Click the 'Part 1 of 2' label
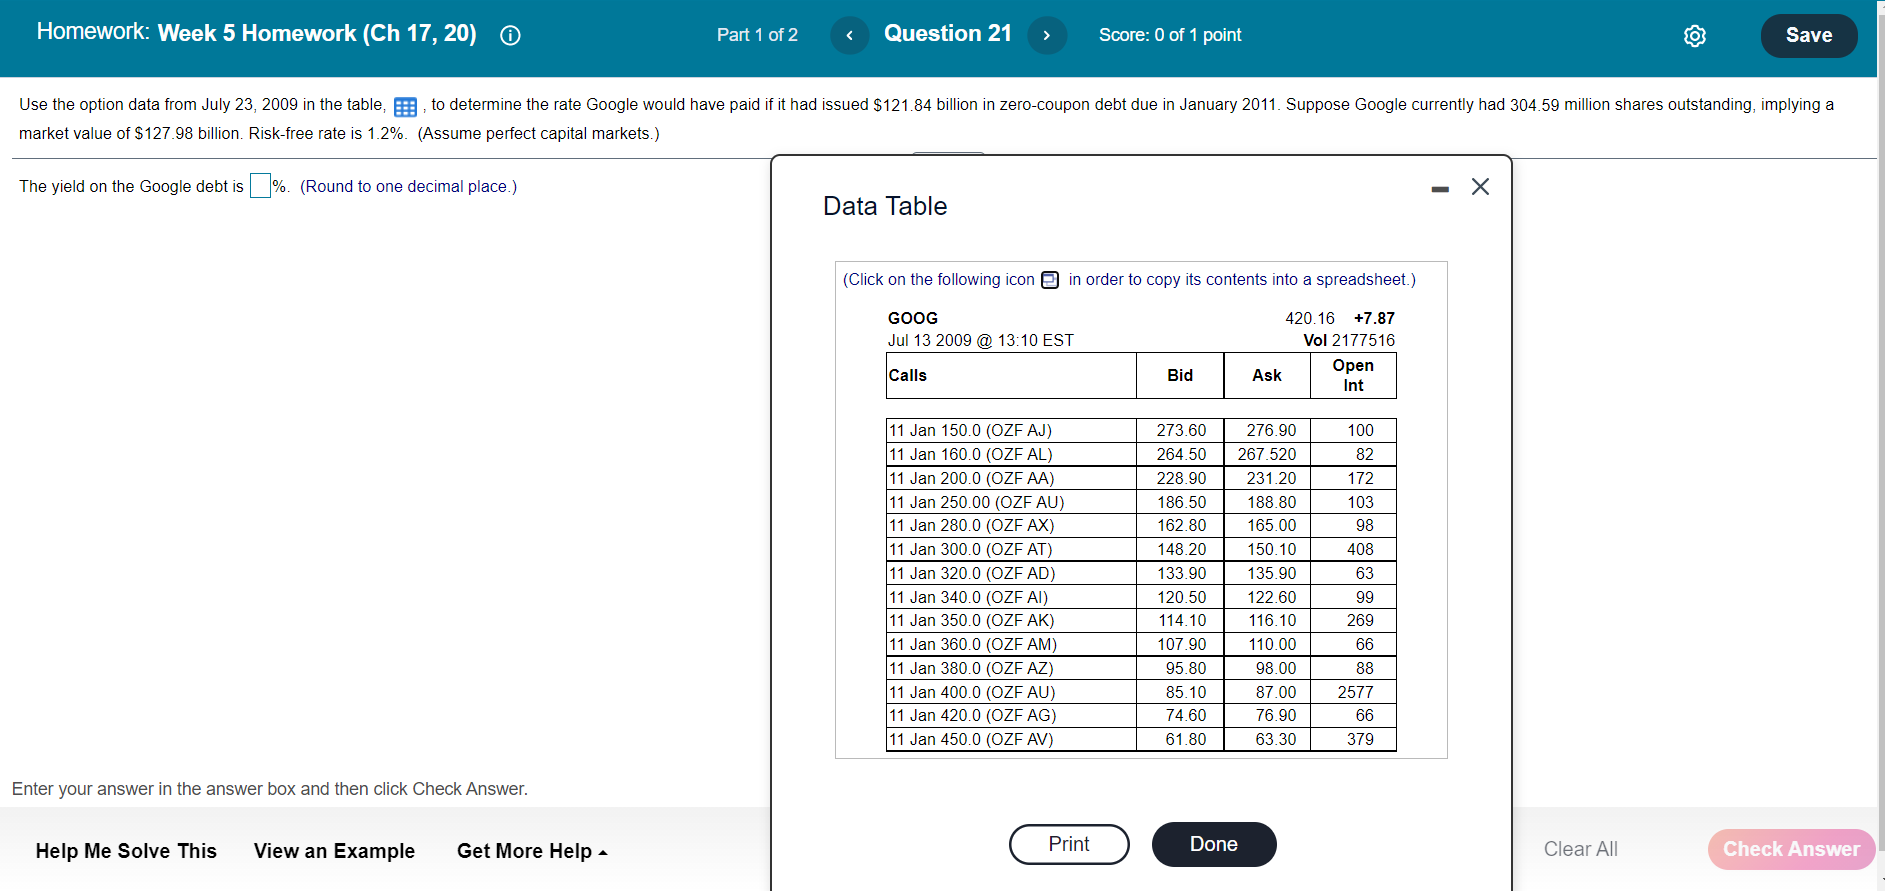 [x=757, y=36]
